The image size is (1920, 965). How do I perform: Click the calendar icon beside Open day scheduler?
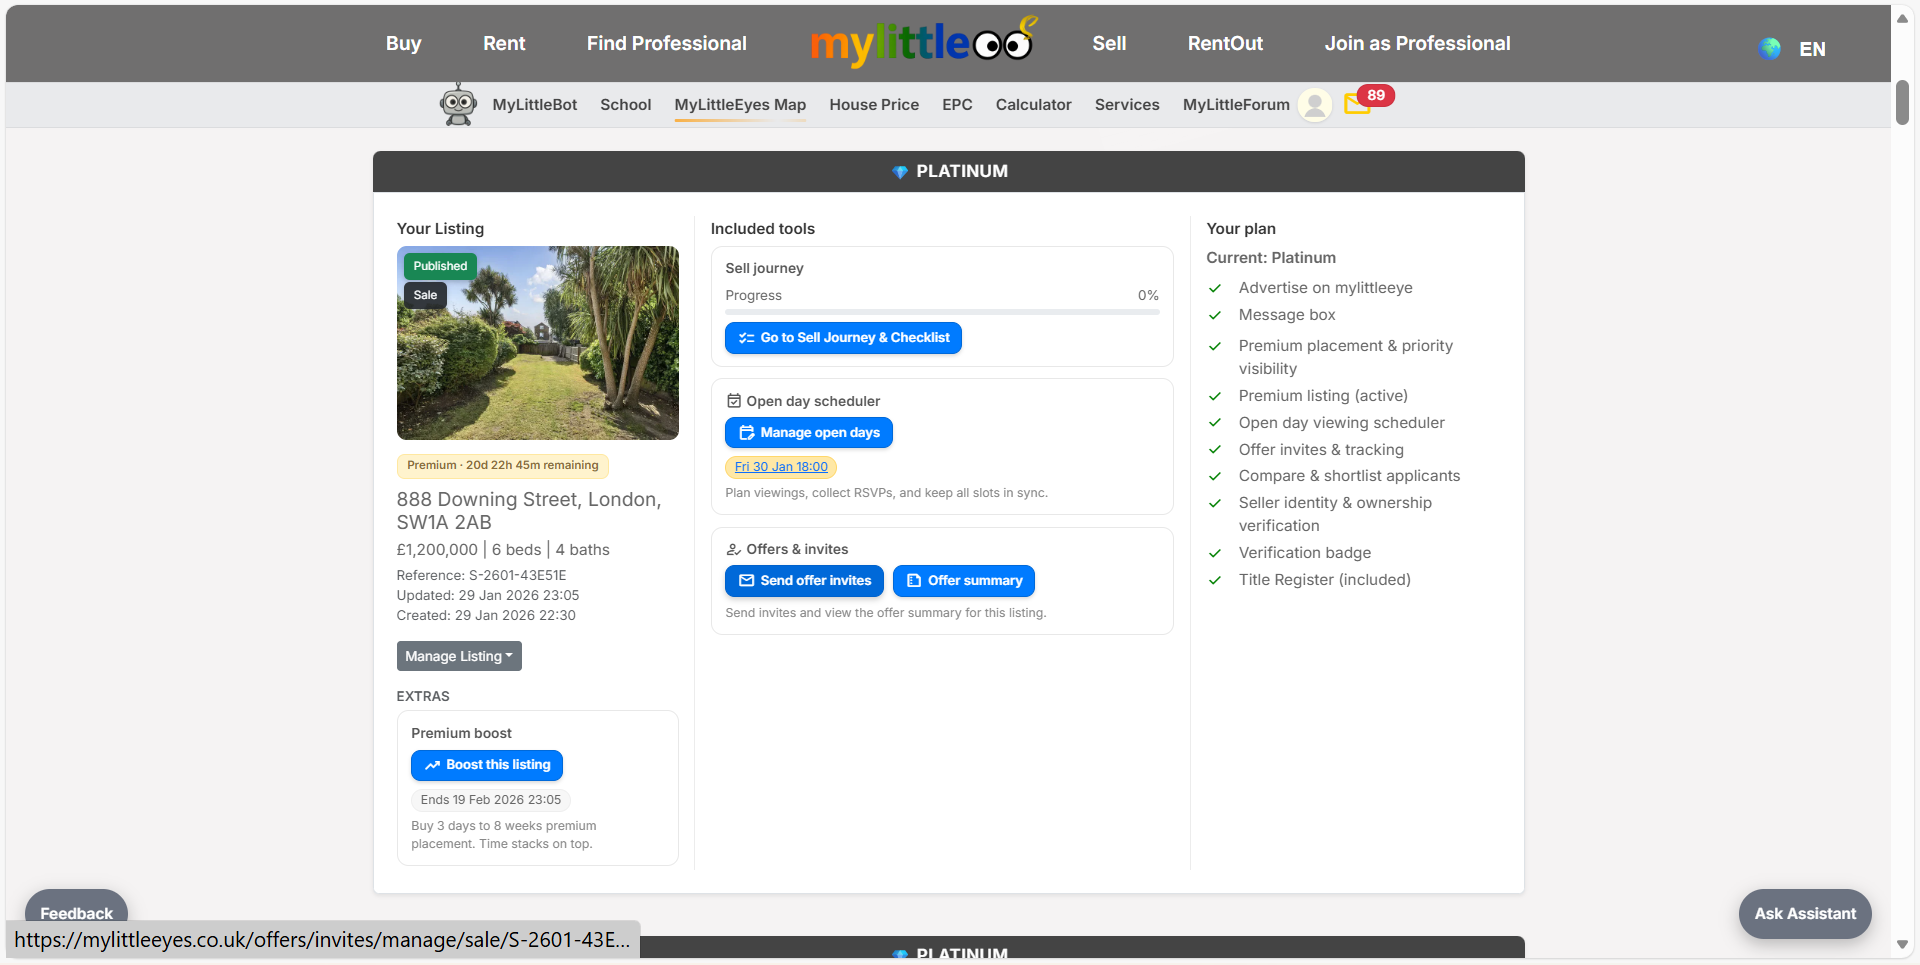tap(734, 401)
